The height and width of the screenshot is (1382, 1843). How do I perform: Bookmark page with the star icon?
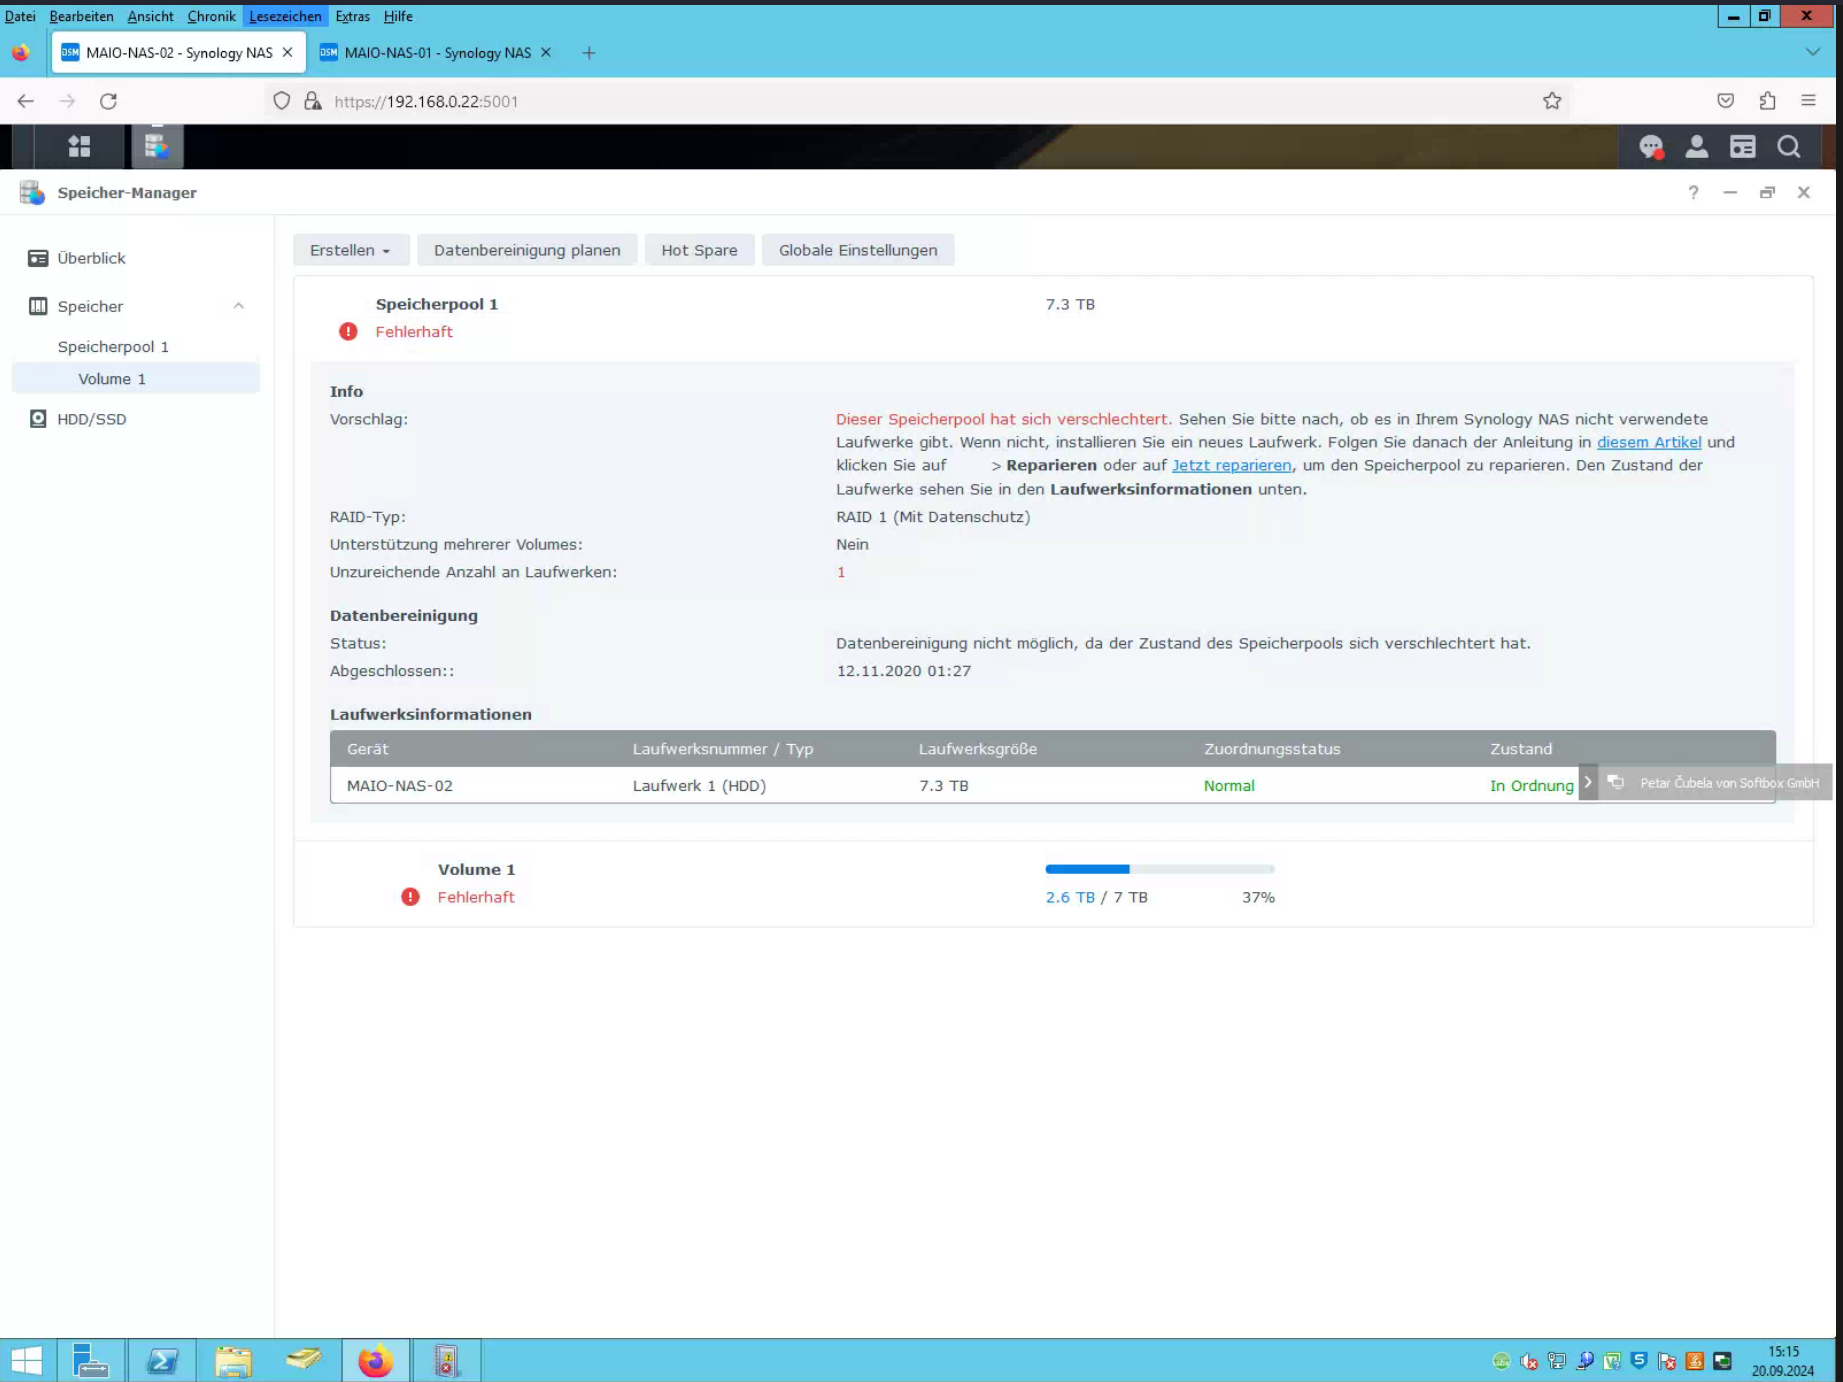pyautogui.click(x=1551, y=101)
